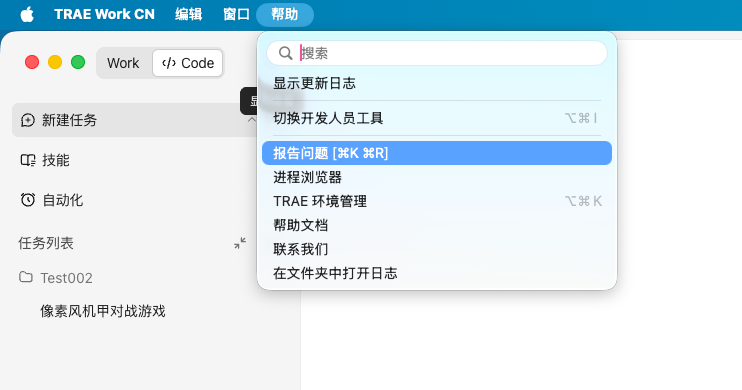
Task: Expand the chevron beside 新建任务
Action: (x=251, y=120)
